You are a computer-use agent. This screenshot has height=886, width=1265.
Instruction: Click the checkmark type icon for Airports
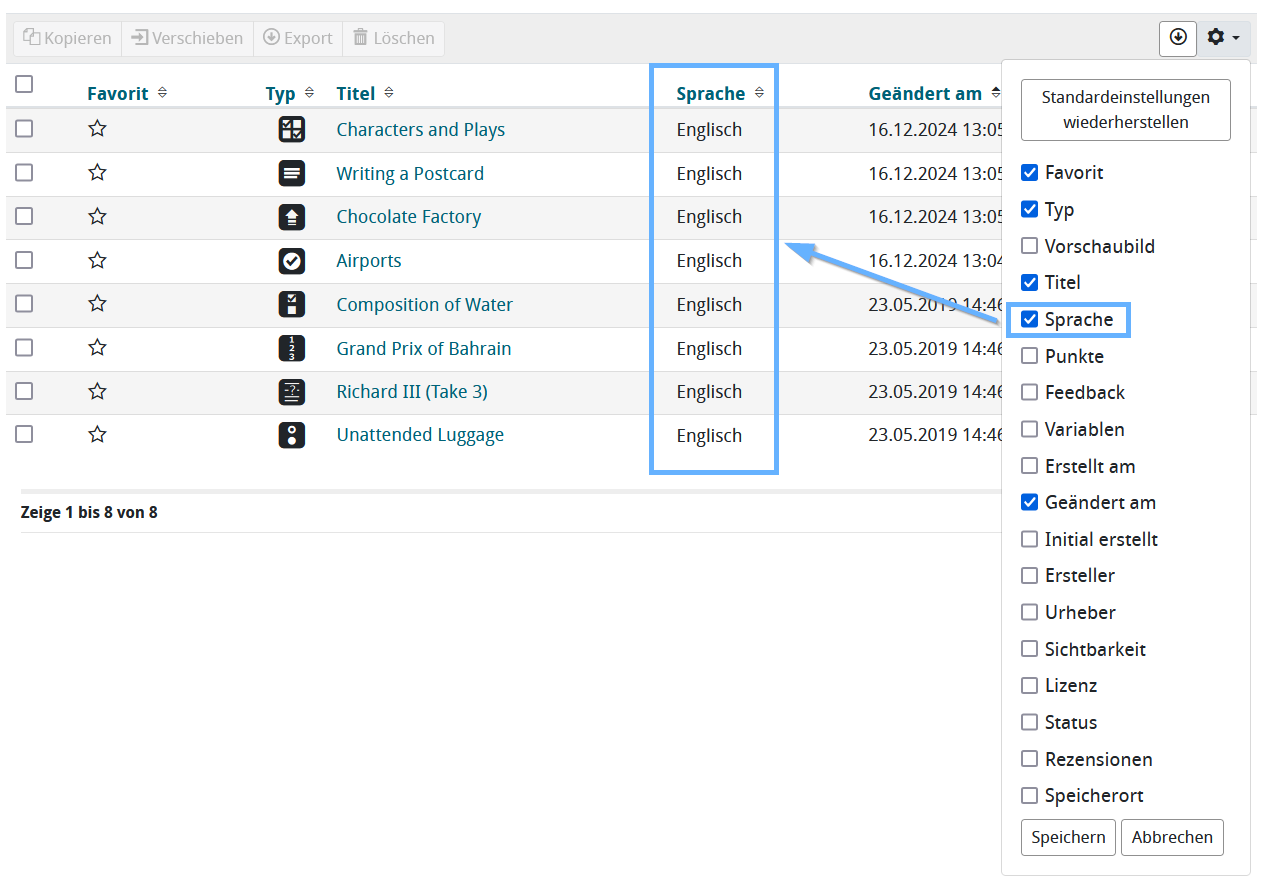tap(291, 261)
